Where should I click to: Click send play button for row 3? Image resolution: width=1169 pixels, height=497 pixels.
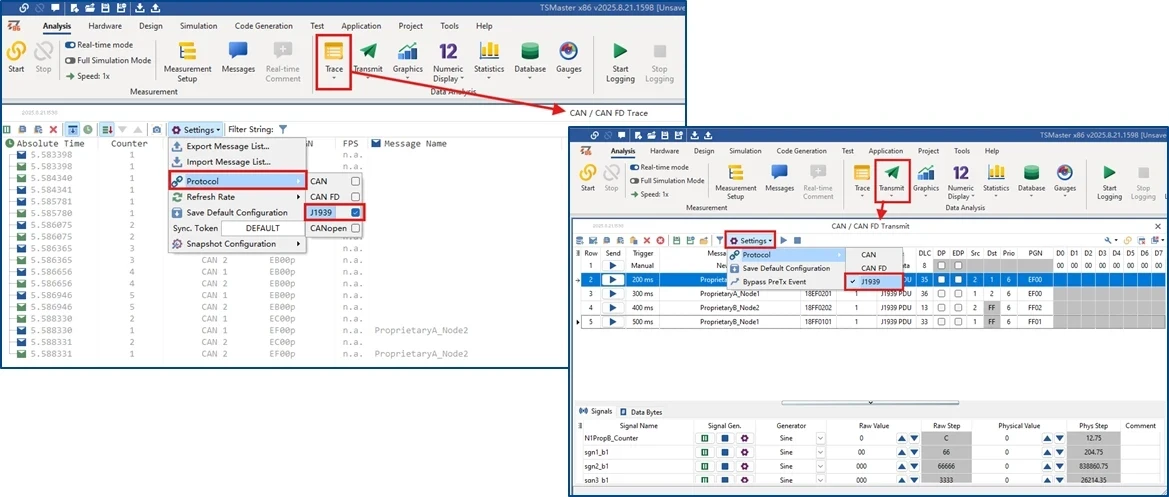[x=613, y=294]
